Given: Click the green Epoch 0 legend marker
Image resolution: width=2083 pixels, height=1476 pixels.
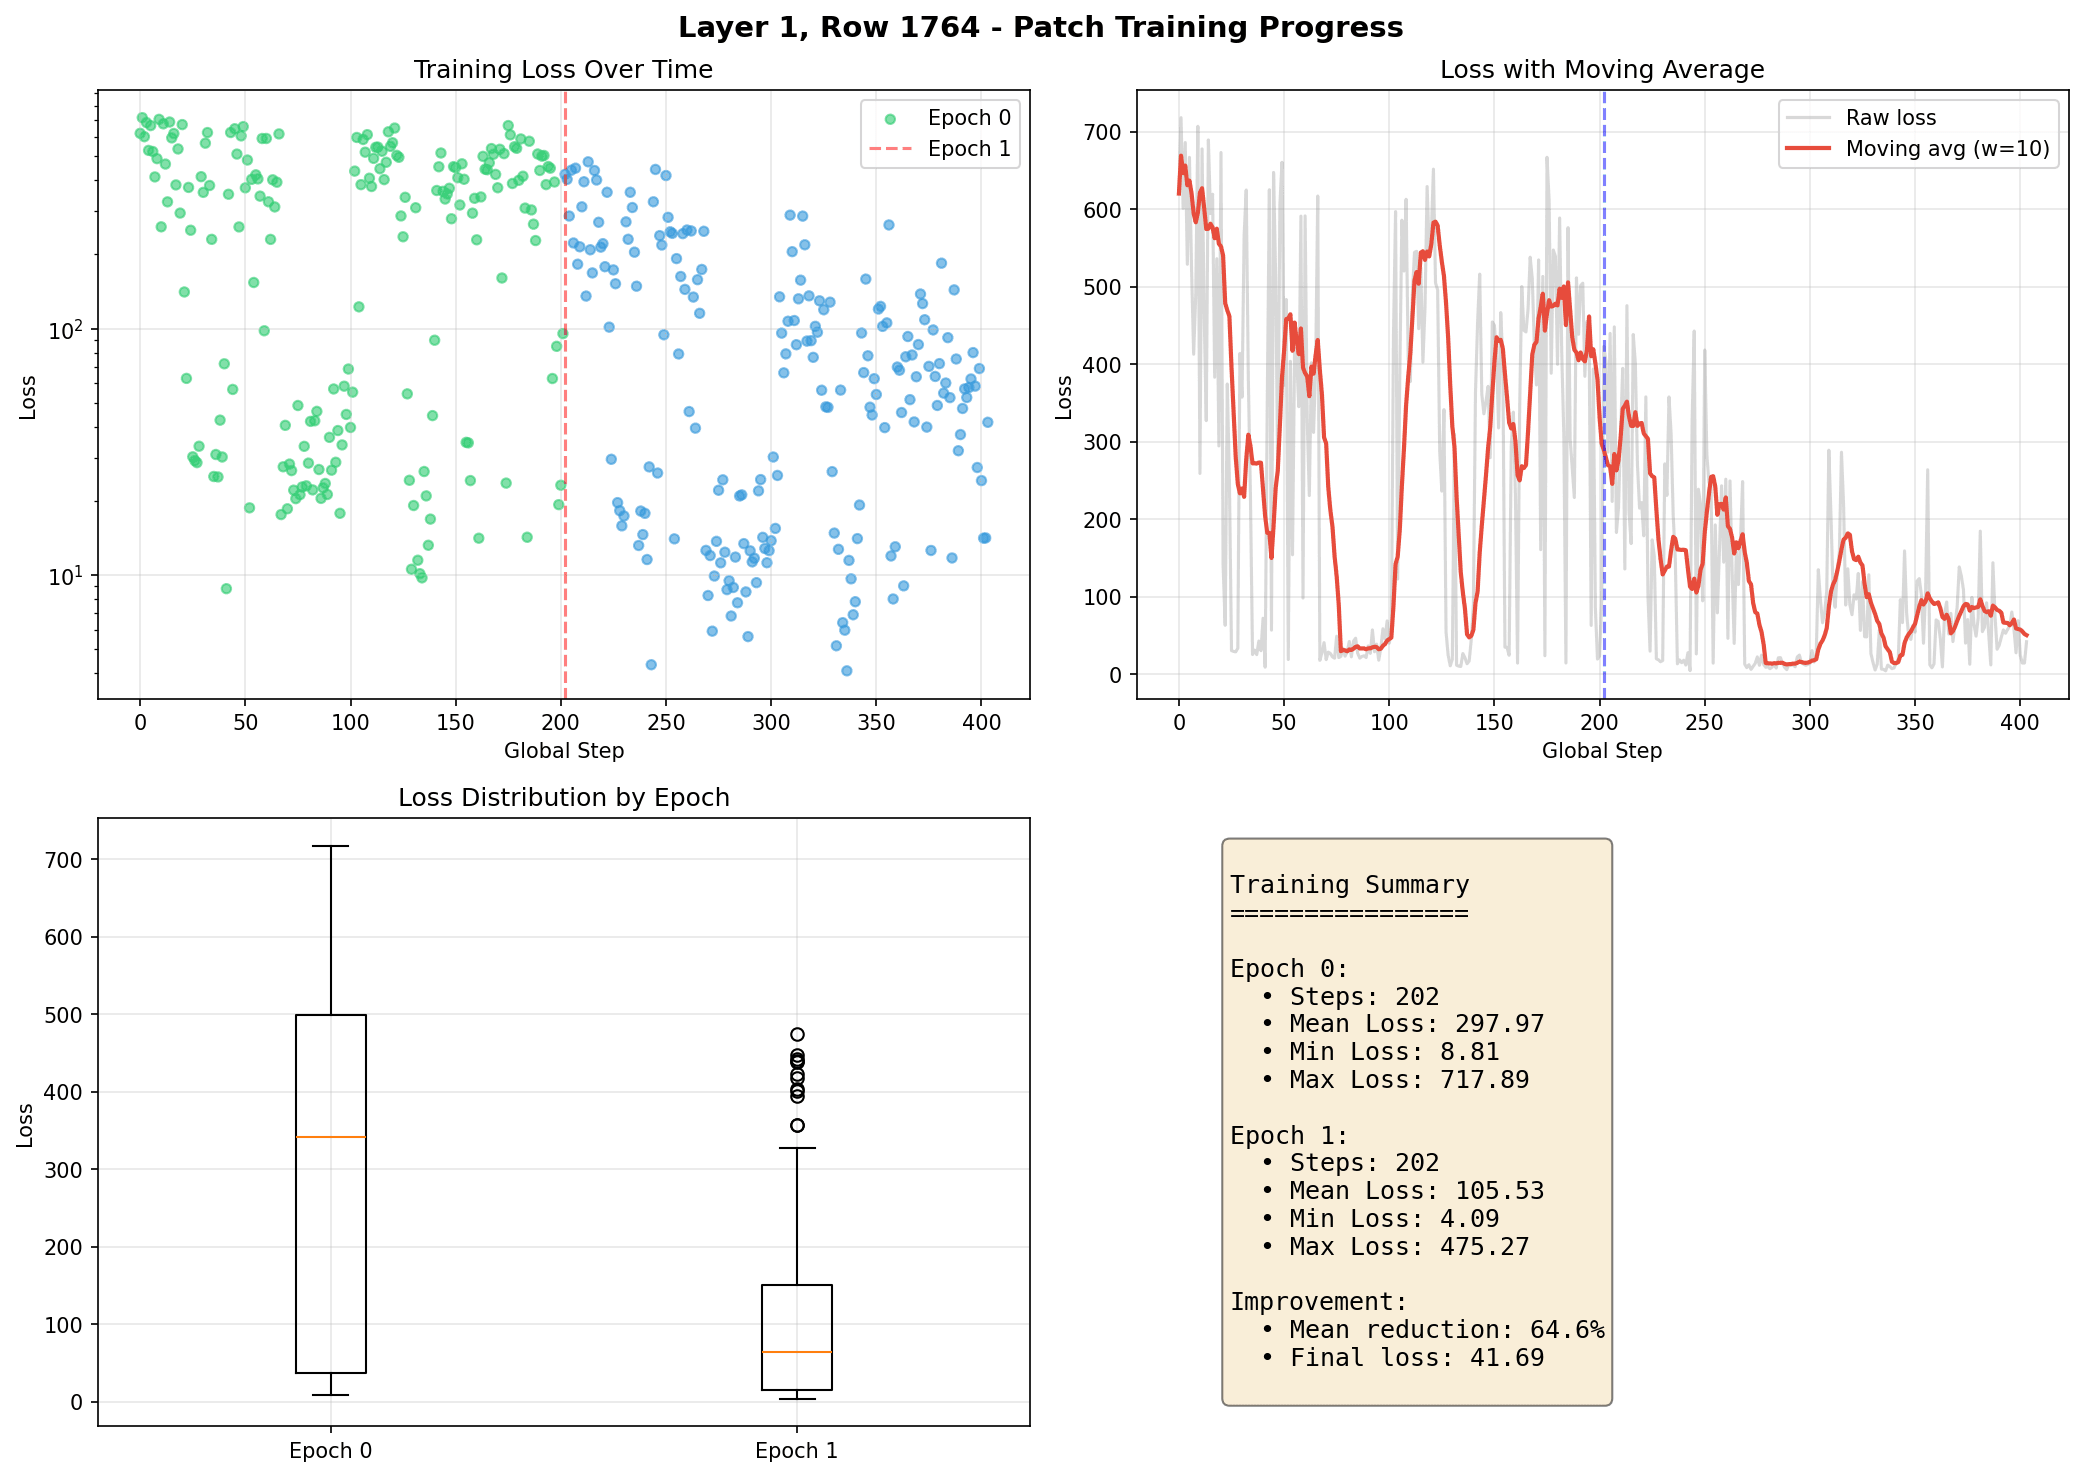Looking at the screenshot, I should [x=890, y=119].
